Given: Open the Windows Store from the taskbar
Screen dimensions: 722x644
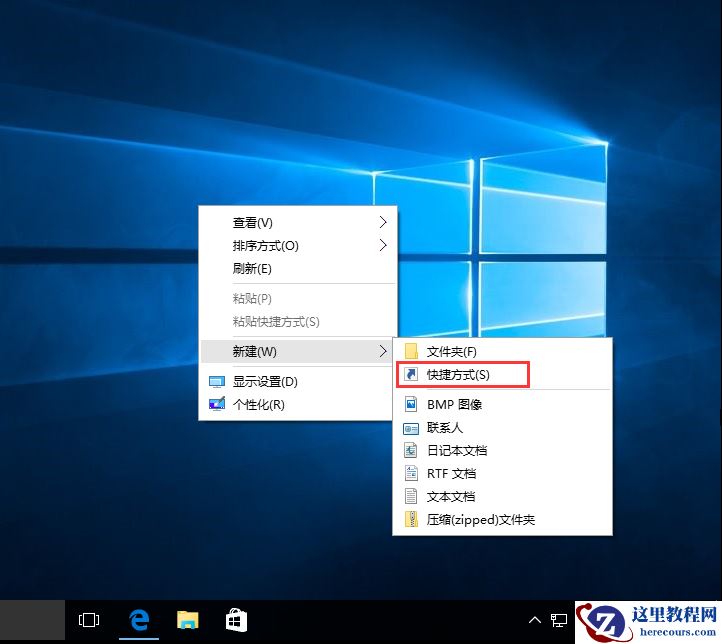Looking at the screenshot, I should (236, 620).
